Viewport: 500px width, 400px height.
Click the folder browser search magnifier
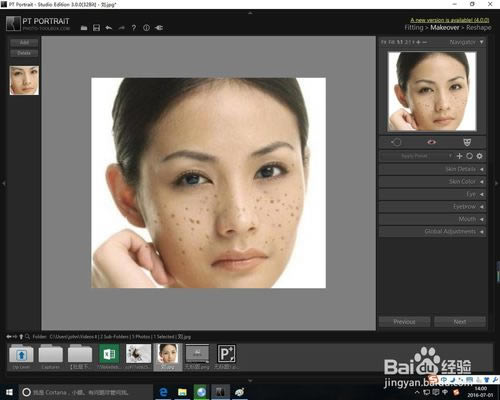click(27, 337)
